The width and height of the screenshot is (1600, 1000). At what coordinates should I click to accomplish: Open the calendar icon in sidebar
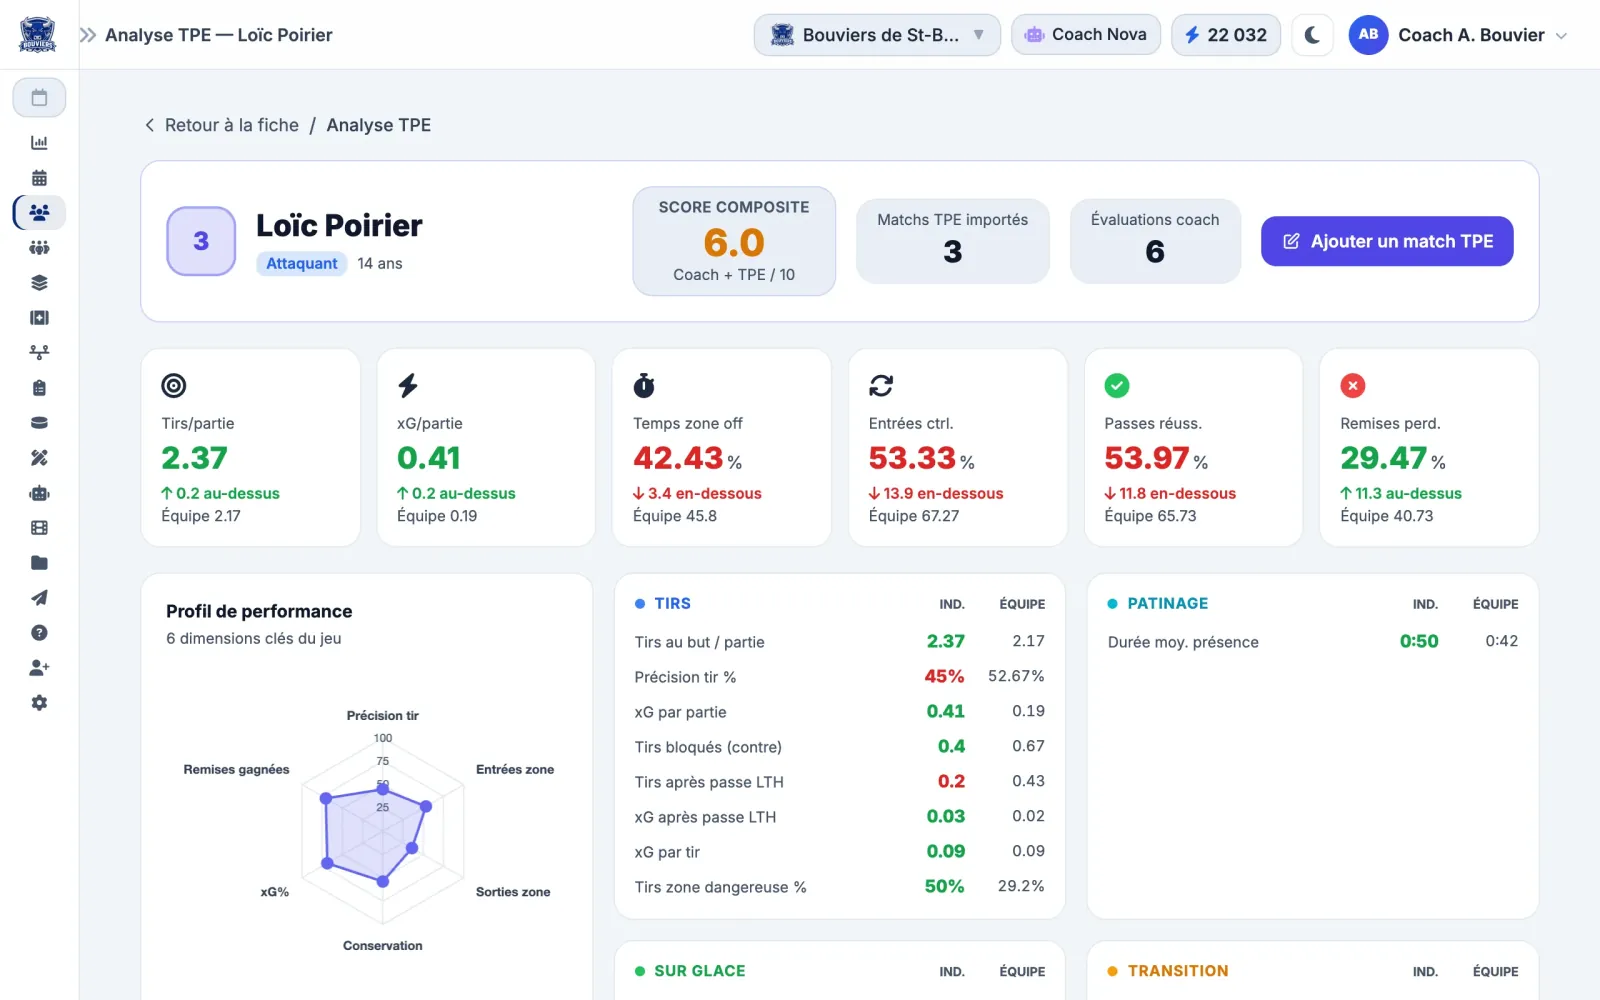(39, 178)
